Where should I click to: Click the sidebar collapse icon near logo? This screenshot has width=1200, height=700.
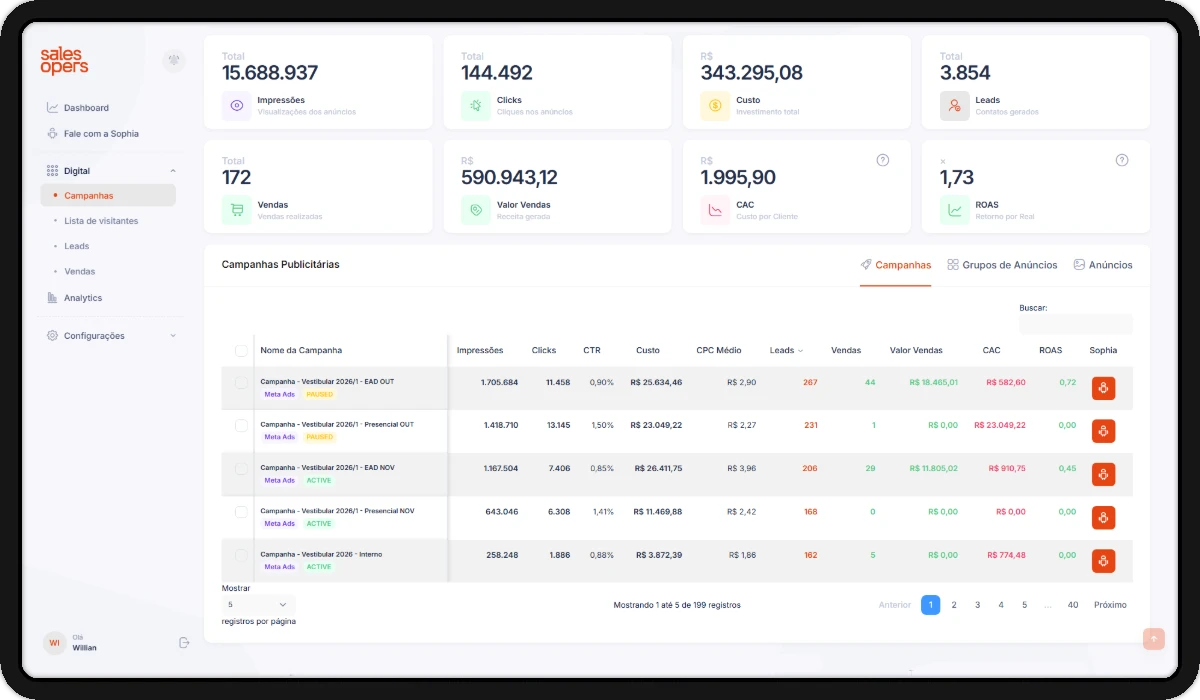click(x=174, y=61)
